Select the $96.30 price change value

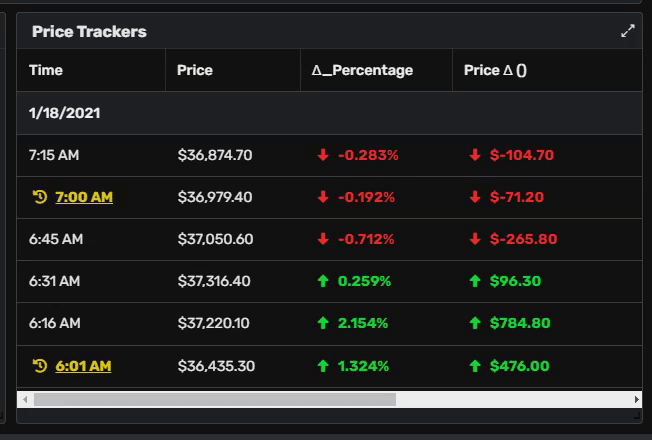[515, 281]
